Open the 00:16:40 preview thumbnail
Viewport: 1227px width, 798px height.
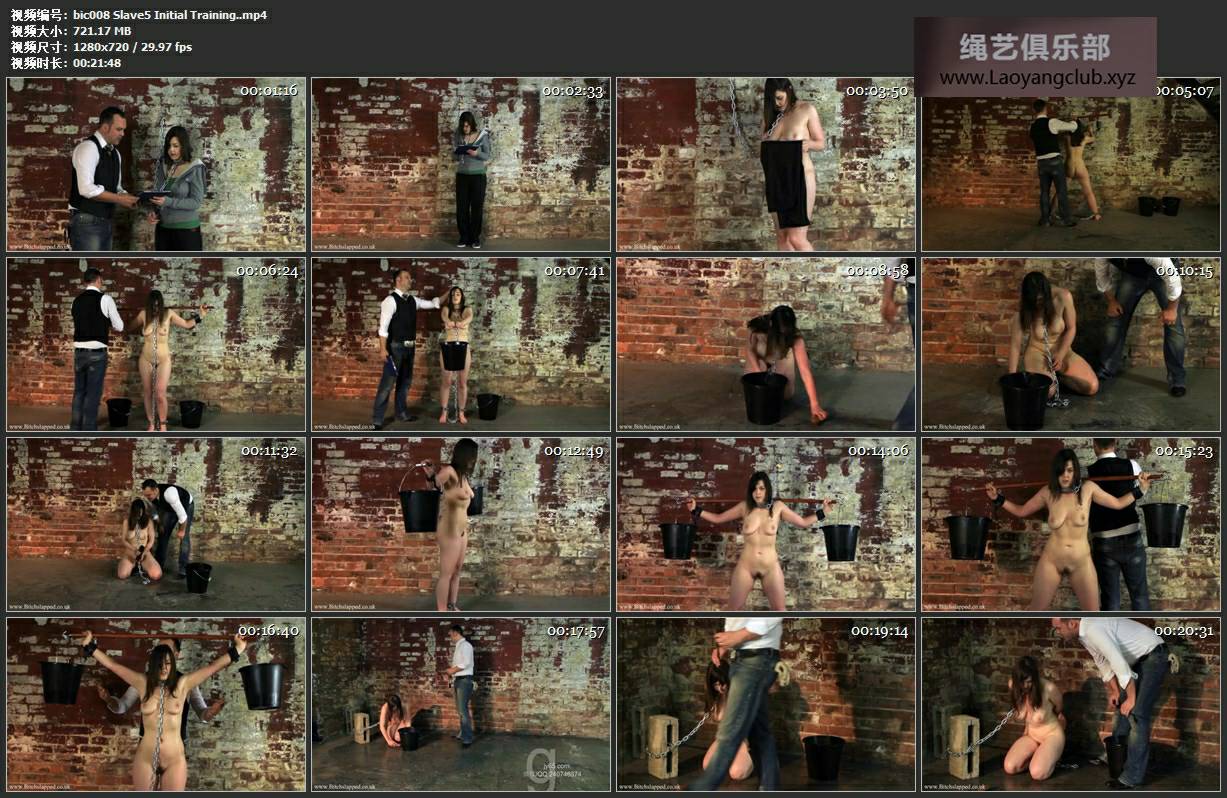tap(156, 705)
